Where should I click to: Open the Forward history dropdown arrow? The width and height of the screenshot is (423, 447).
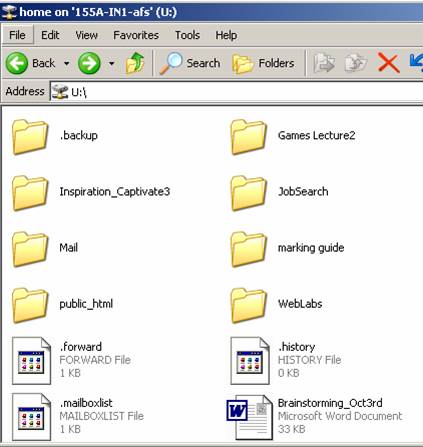click(112, 63)
